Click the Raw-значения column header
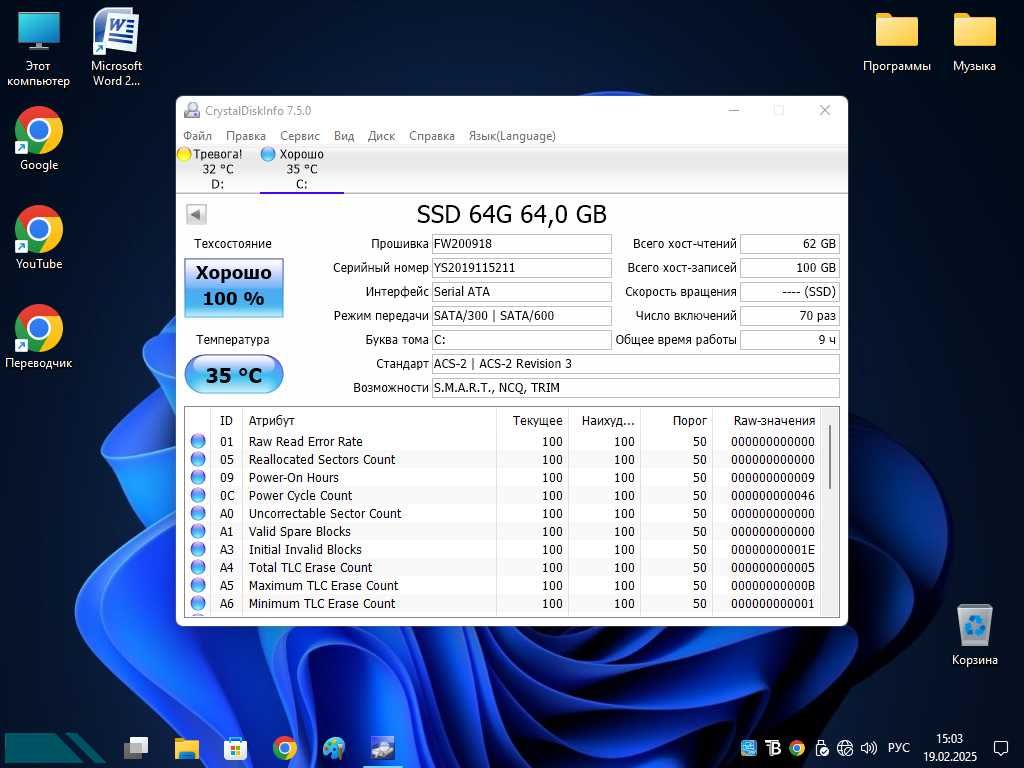The height and width of the screenshot is (768, 1024). 766,421
